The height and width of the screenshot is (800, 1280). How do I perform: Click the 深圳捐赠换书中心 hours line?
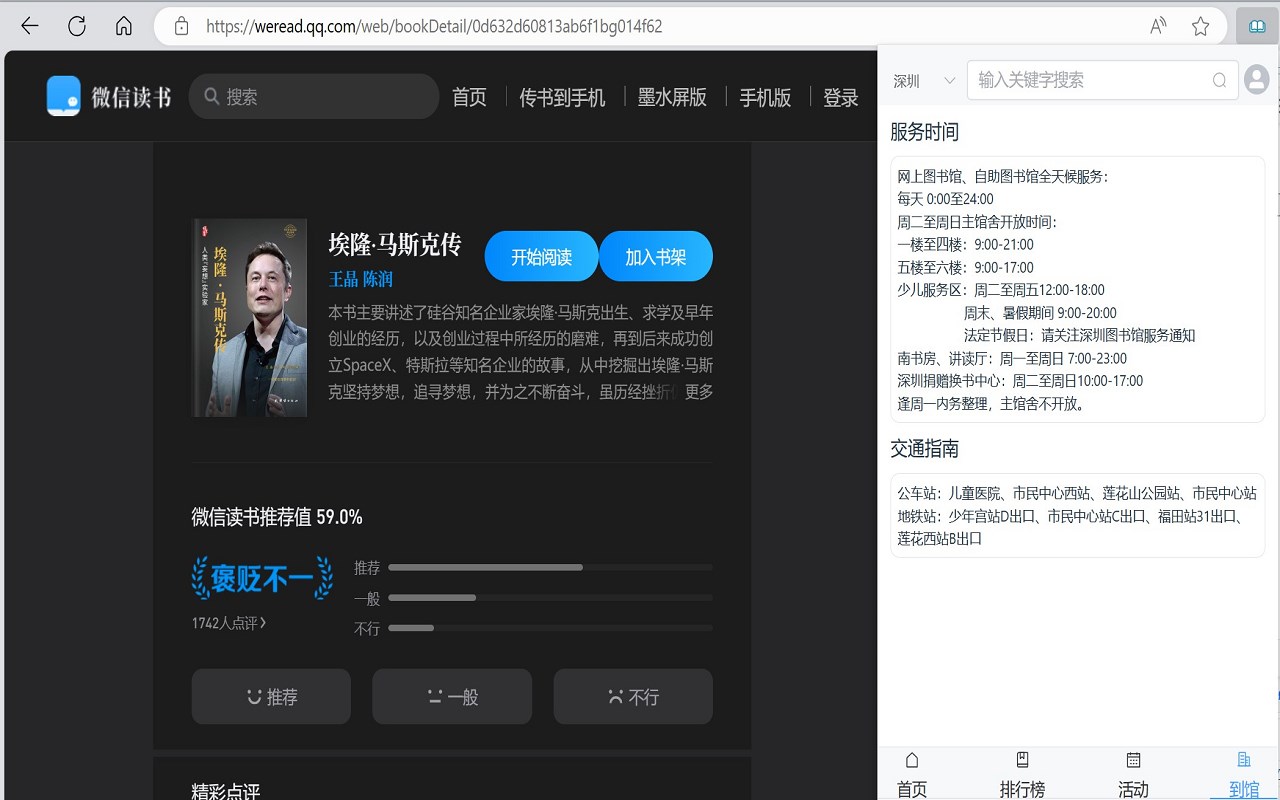[x=1020, y=381]
